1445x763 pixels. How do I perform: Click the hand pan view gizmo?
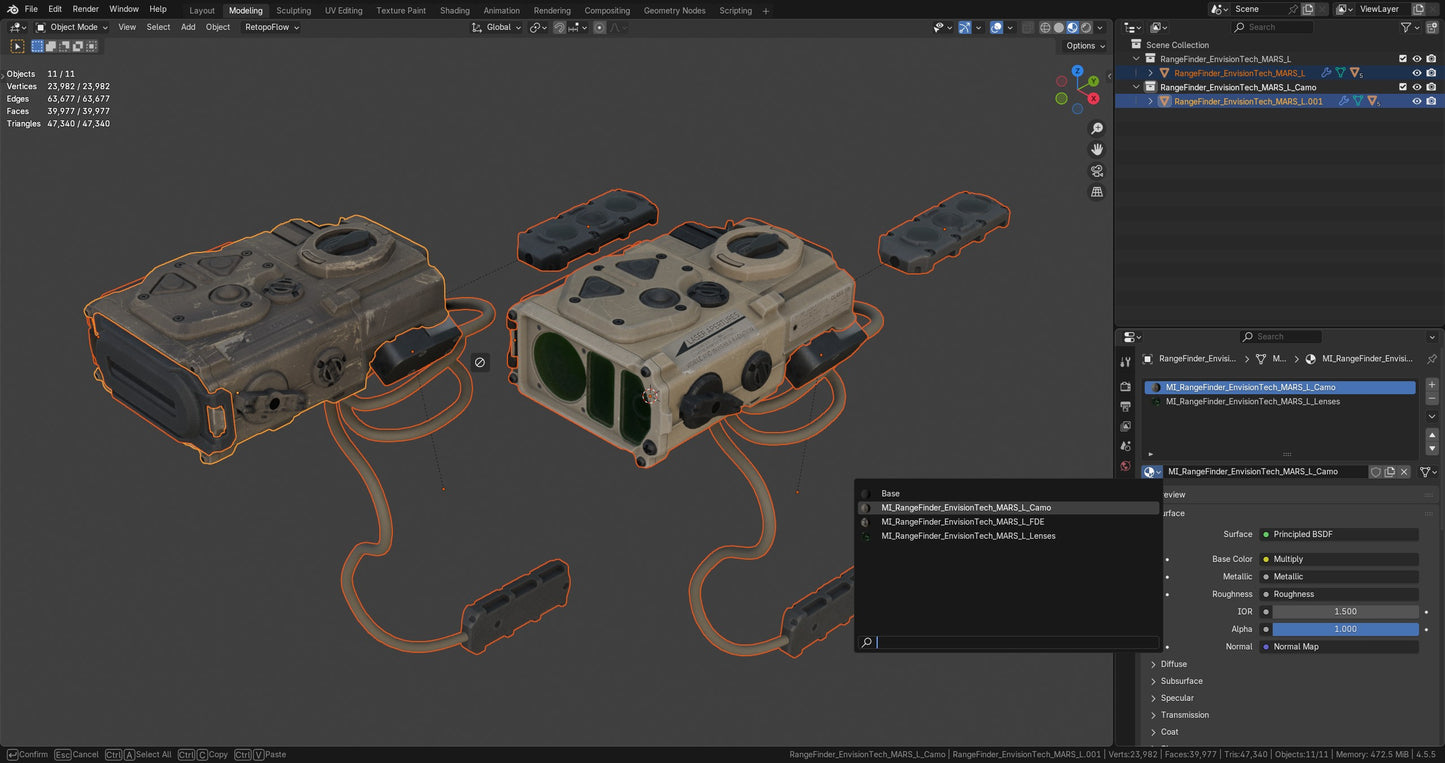1097,150
